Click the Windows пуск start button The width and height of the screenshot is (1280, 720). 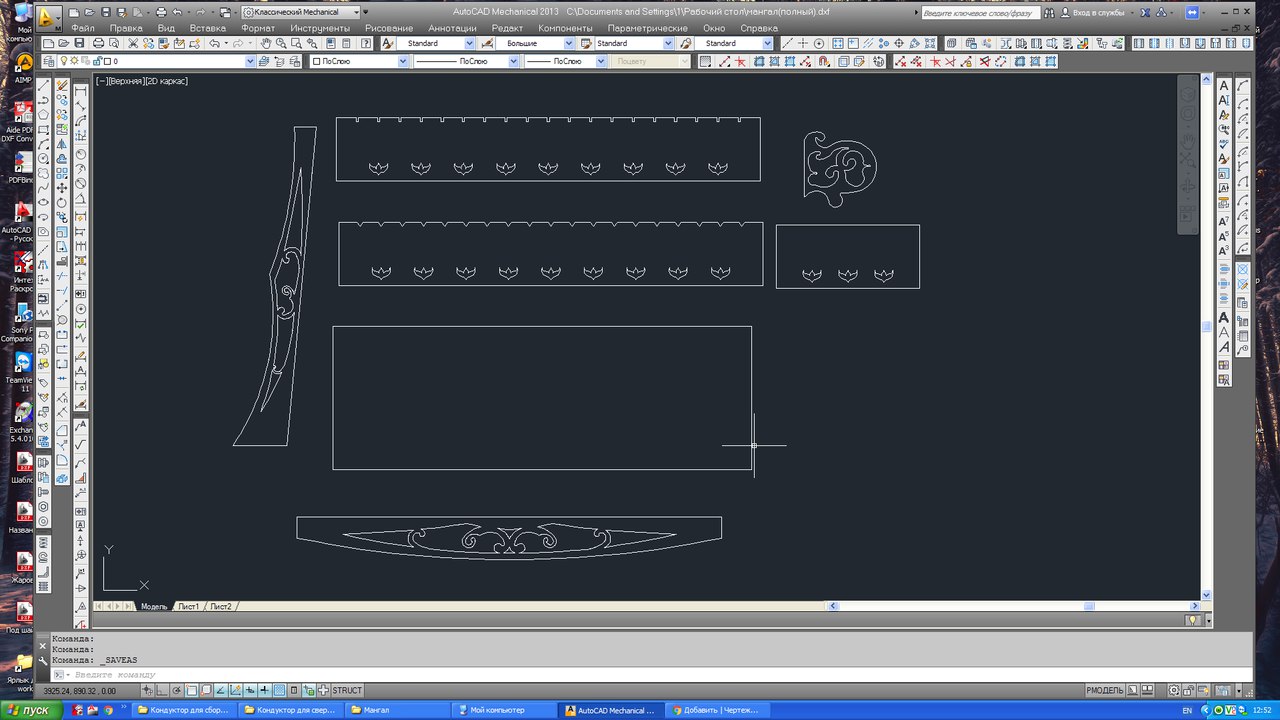pyautogui.click(x=30, y=710)
